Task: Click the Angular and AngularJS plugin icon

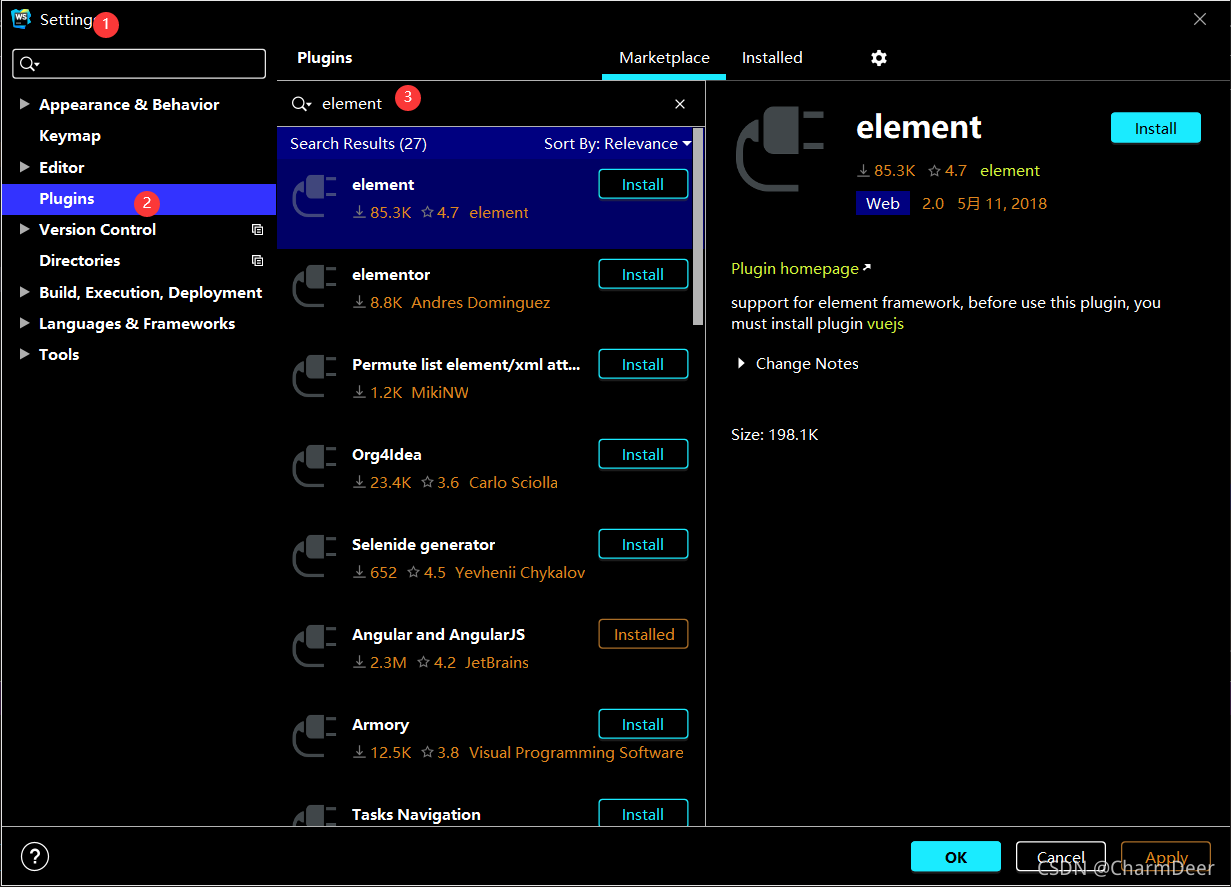Action: pyautogui.click(x=314, y=645)
